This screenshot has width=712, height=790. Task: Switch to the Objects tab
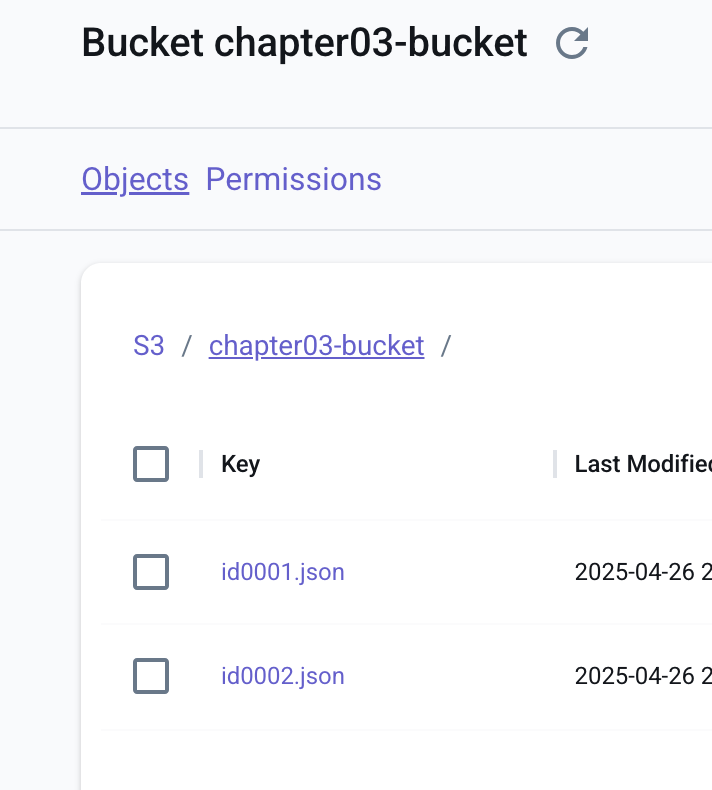click(x=135, y=180)
